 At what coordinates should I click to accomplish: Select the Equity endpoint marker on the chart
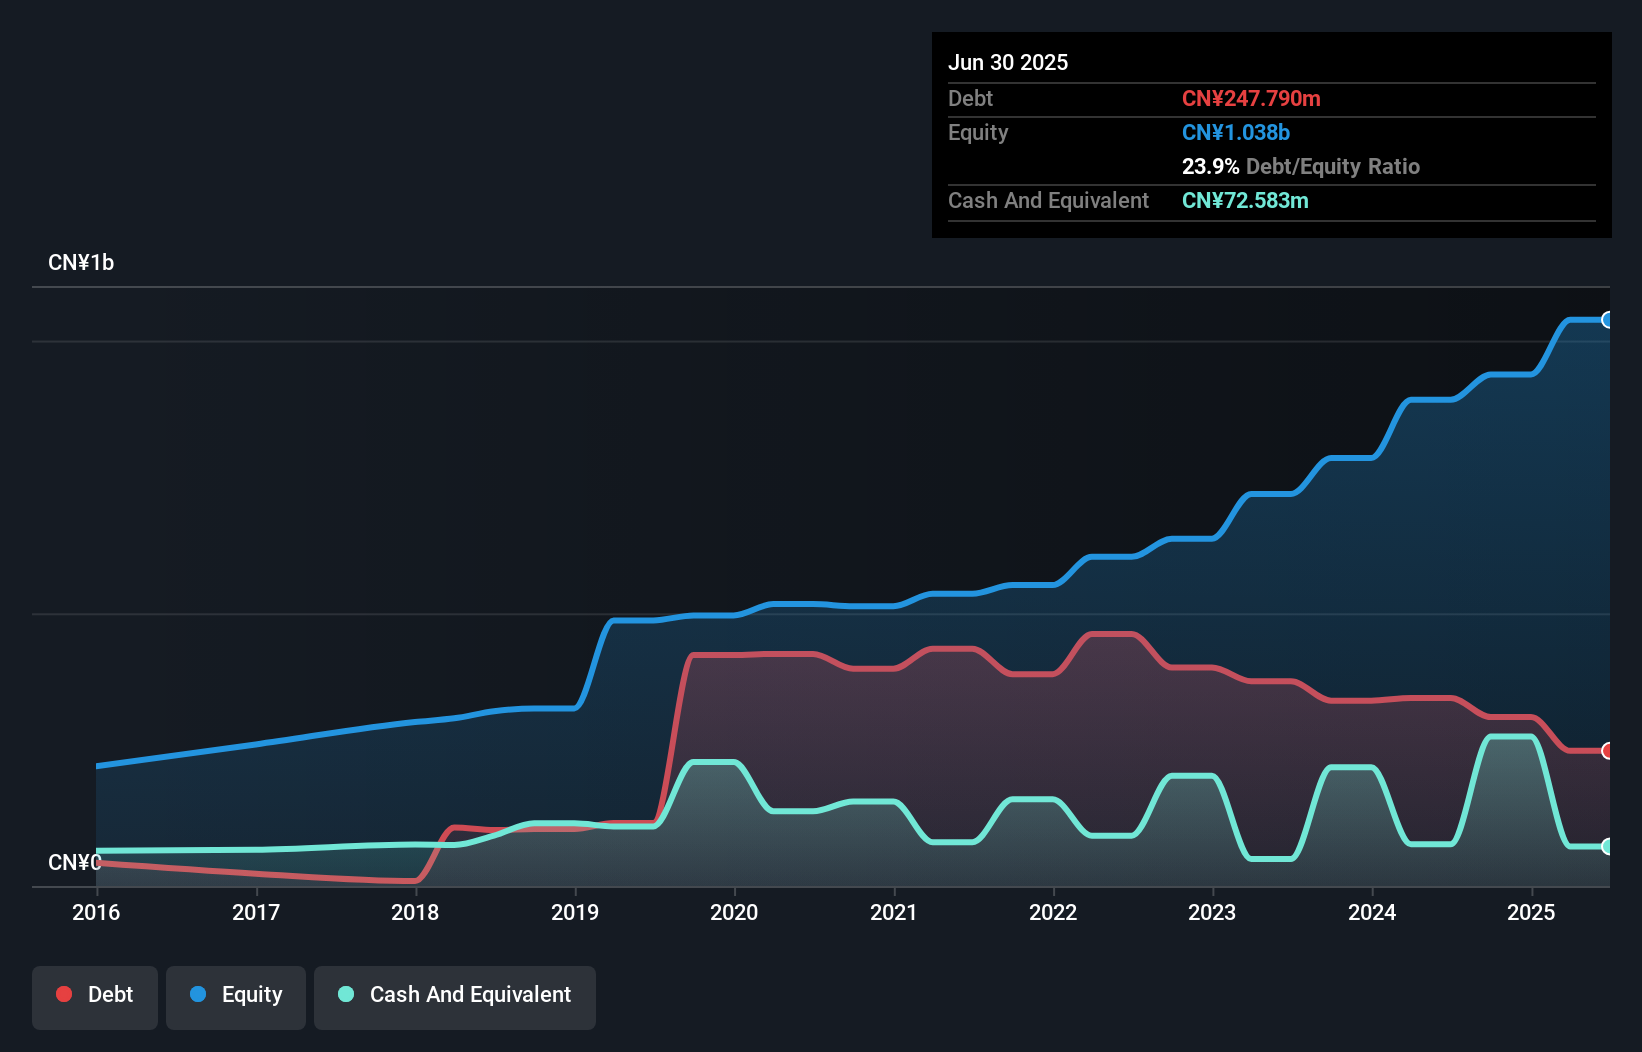(1608, 320)
